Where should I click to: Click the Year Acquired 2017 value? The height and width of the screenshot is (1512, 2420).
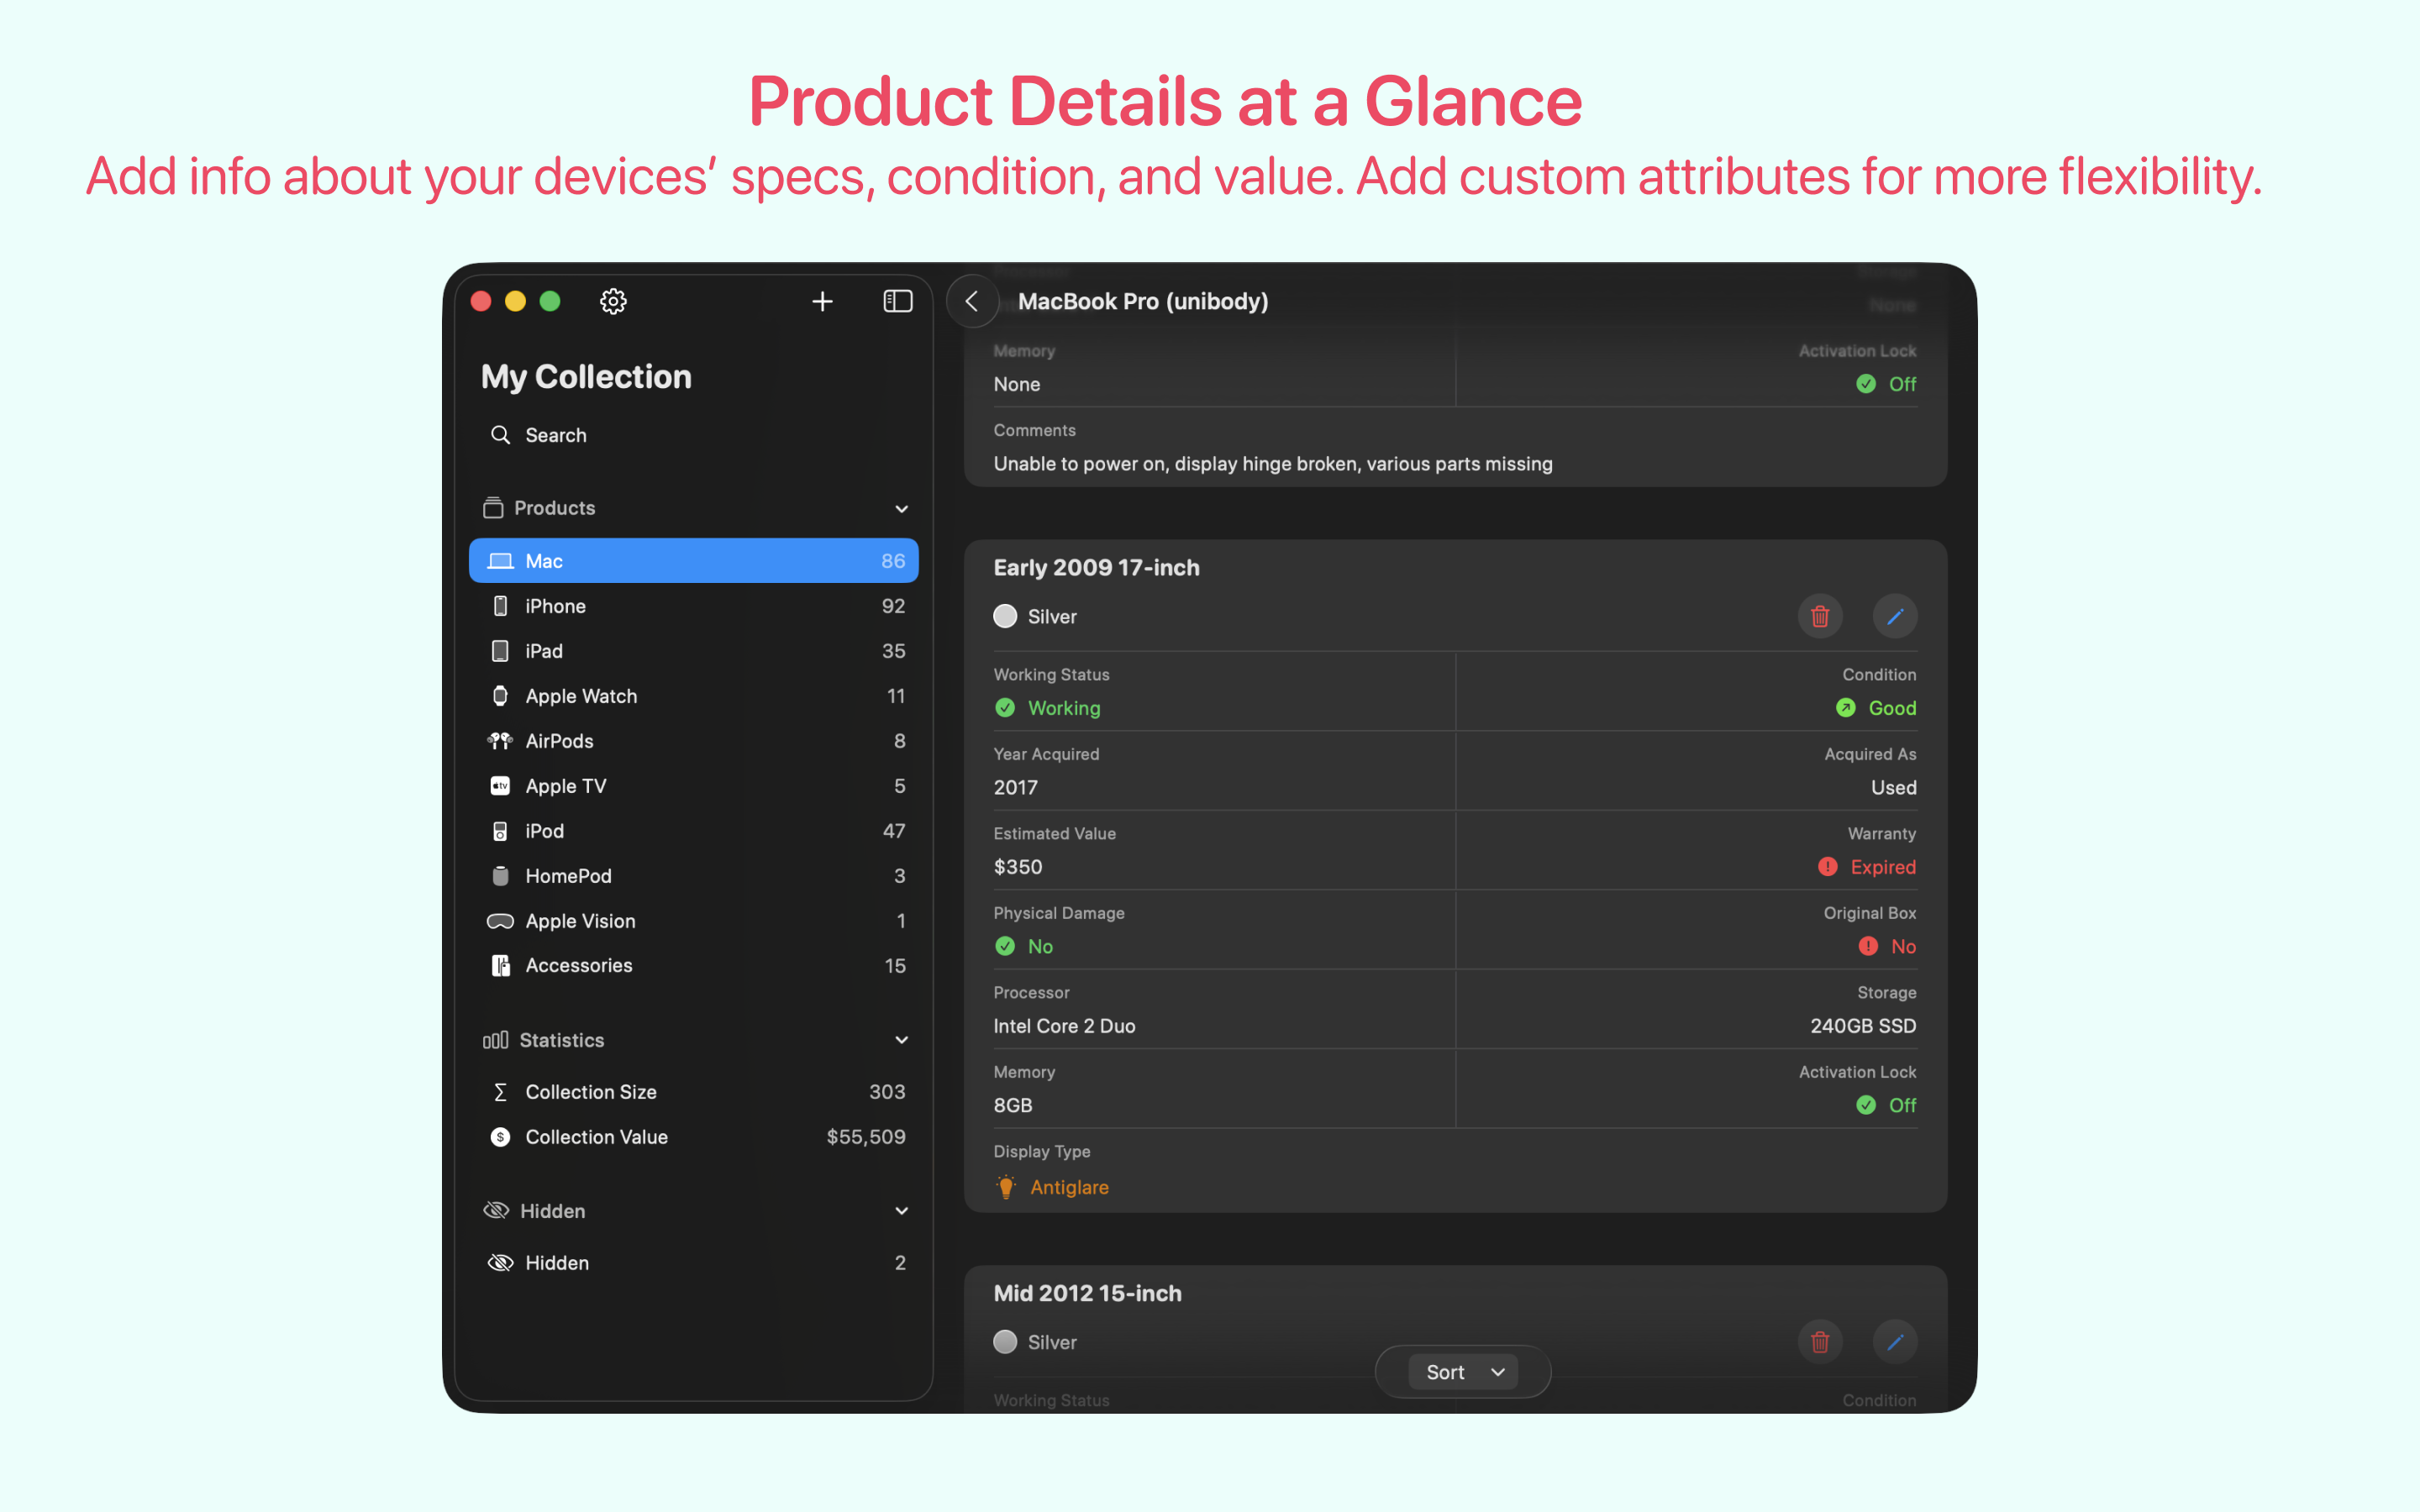pos(1016,787)
